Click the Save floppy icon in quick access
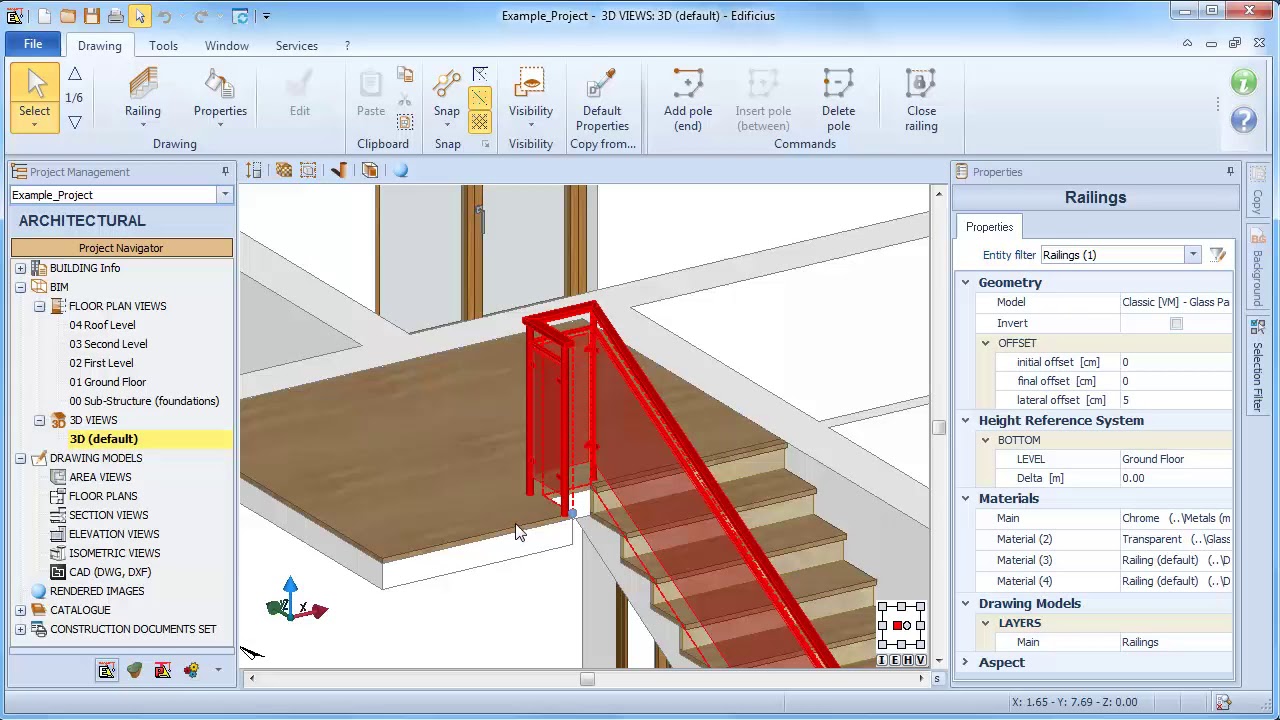 (92, 16)
